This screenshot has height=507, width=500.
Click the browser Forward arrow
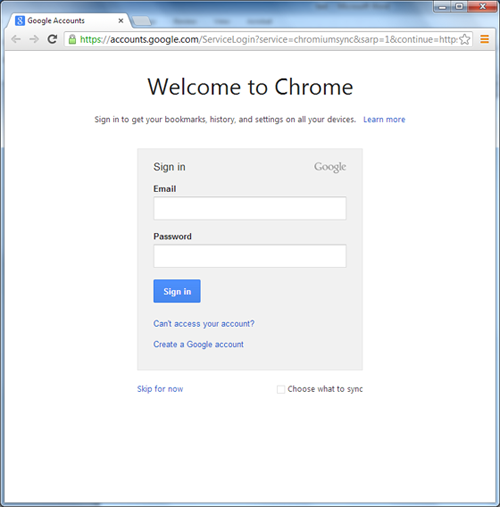pos(34,39)
